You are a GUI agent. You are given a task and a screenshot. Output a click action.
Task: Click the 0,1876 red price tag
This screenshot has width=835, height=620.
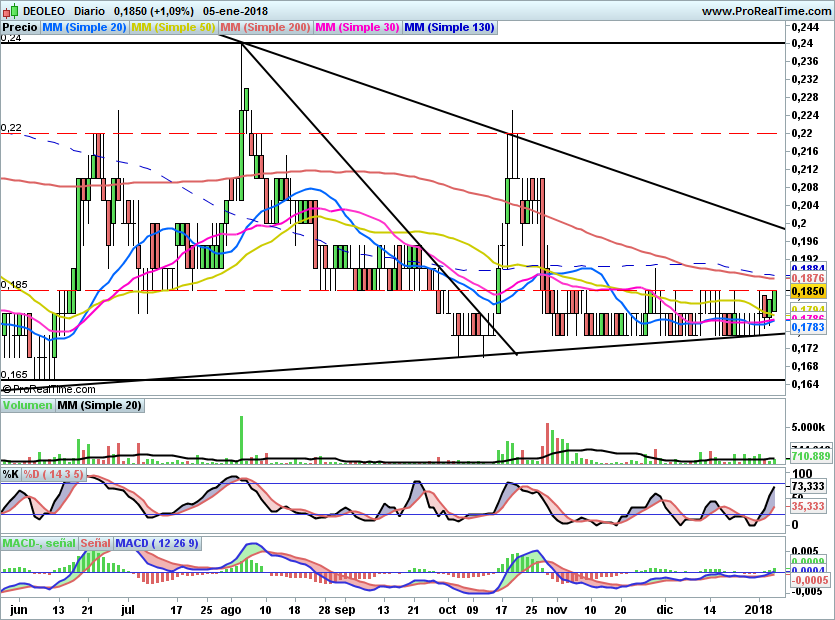(x=807, y=279)
